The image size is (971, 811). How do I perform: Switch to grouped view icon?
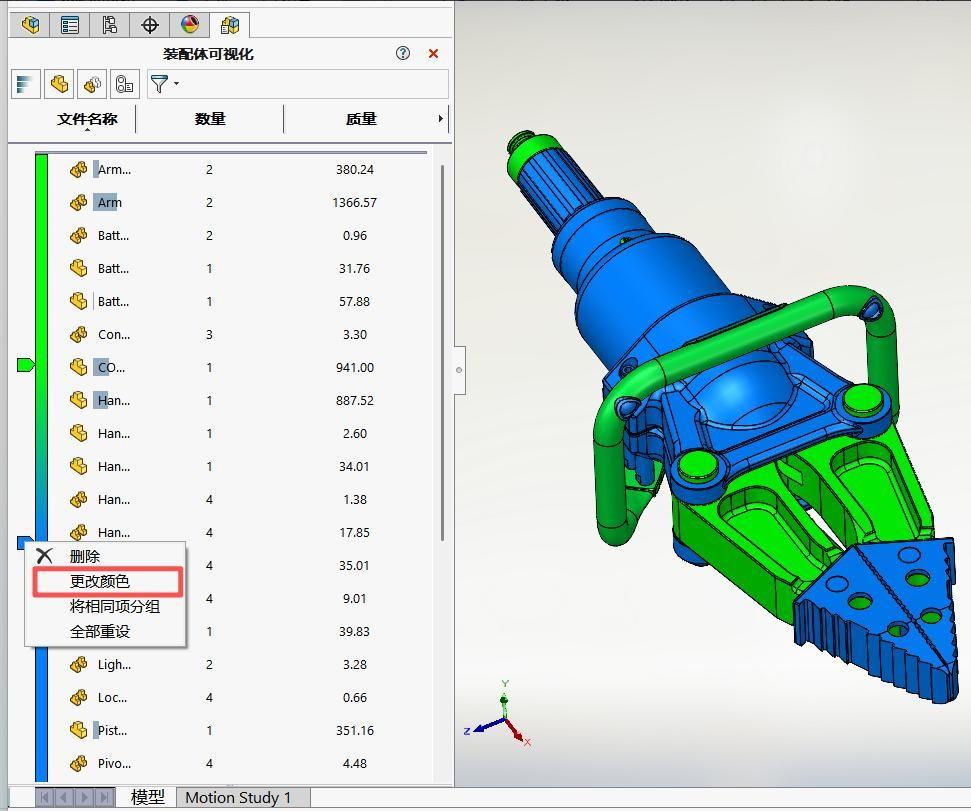click(x=92, y=84)
